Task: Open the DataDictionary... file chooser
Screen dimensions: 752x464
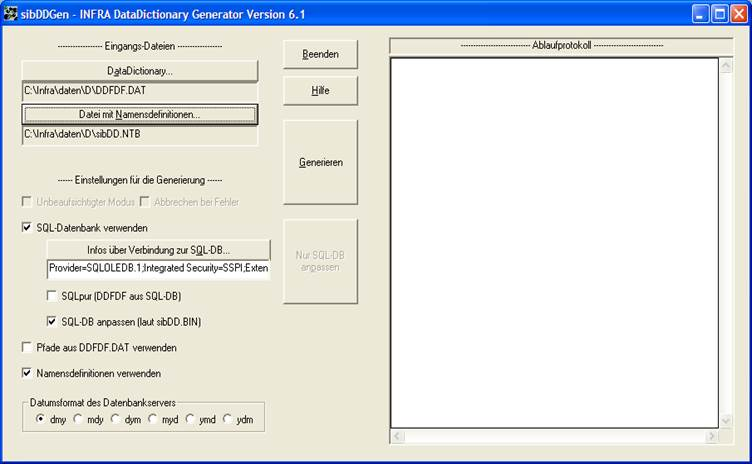Action: 140,71
